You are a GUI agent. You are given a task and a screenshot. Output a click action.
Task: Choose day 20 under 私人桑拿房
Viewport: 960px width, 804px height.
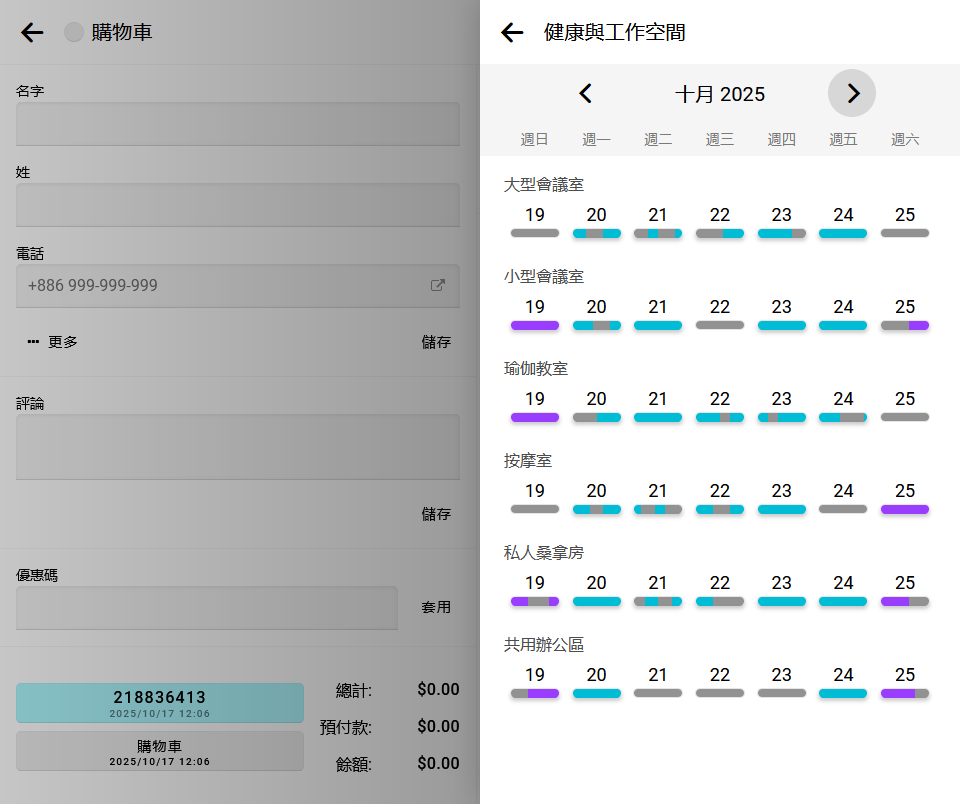pos(597,590)
